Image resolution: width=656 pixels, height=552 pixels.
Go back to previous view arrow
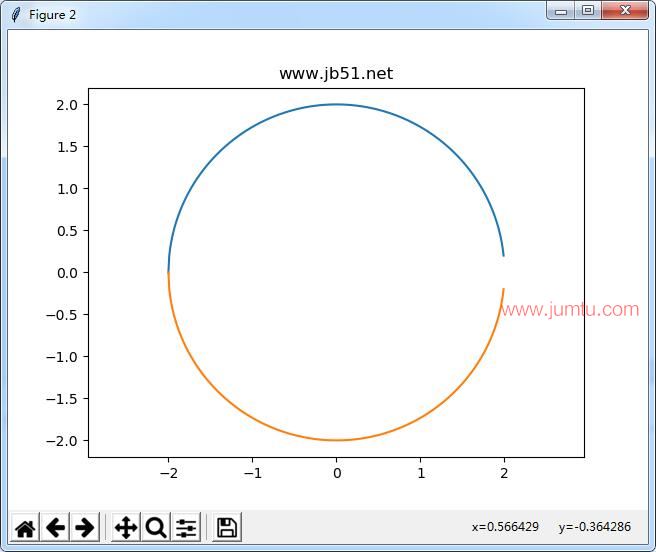coord(55,527)
